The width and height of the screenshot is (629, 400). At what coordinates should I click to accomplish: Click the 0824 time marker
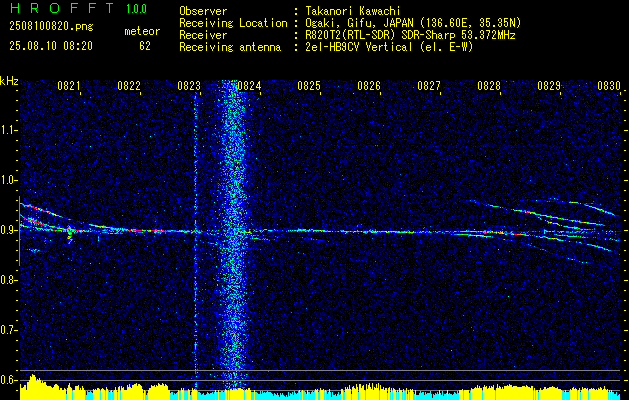[249, 86]
